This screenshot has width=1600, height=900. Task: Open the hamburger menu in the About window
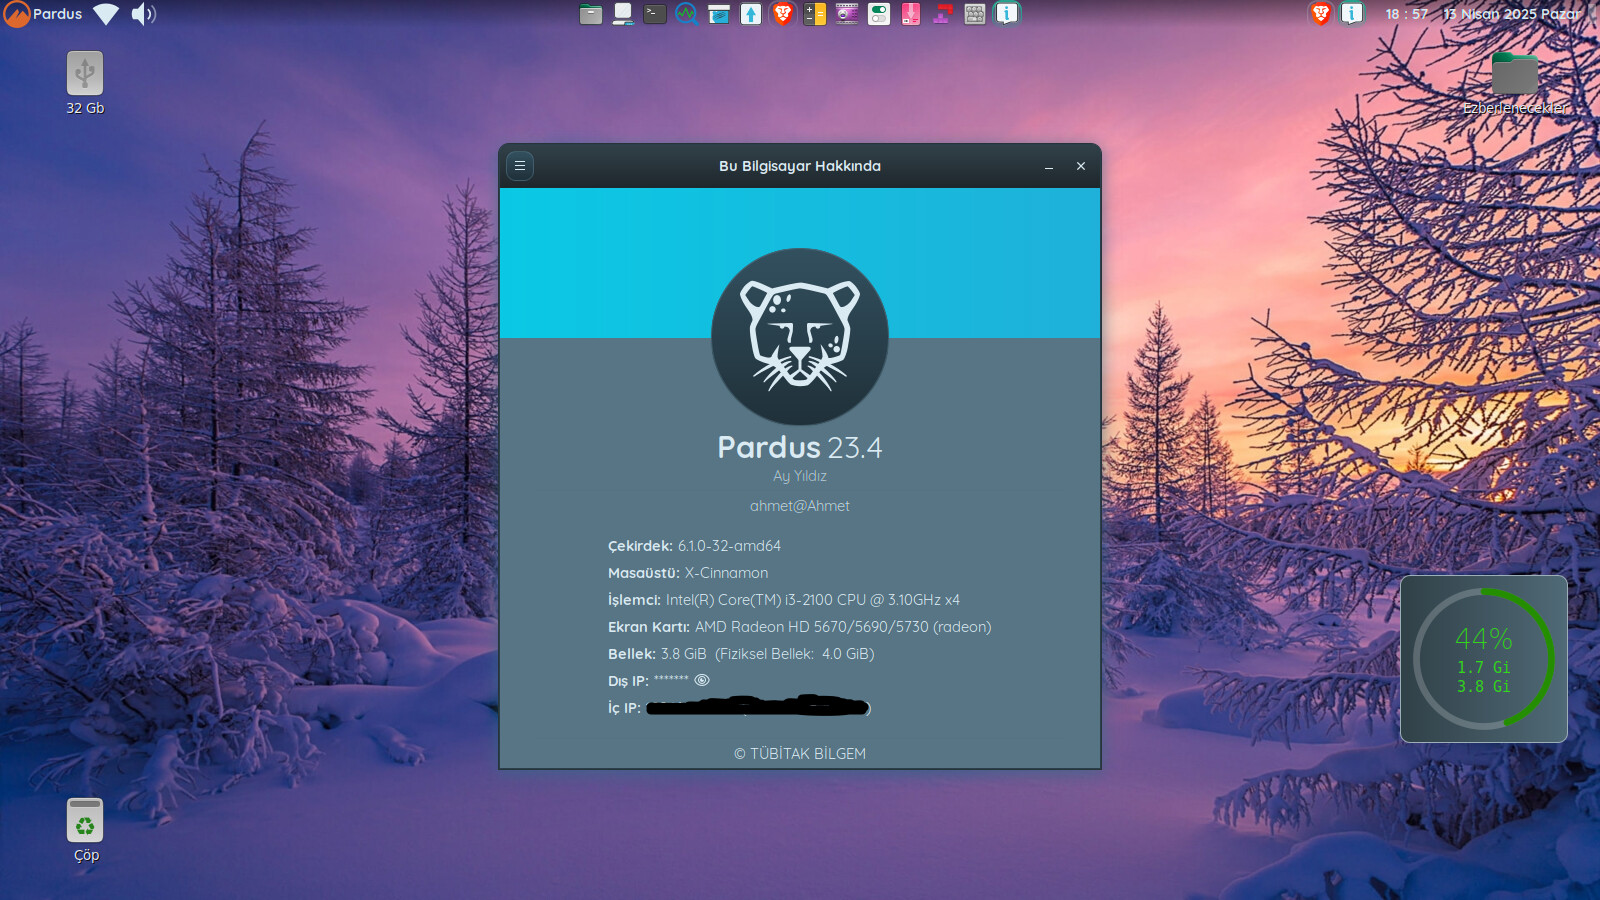520,166
